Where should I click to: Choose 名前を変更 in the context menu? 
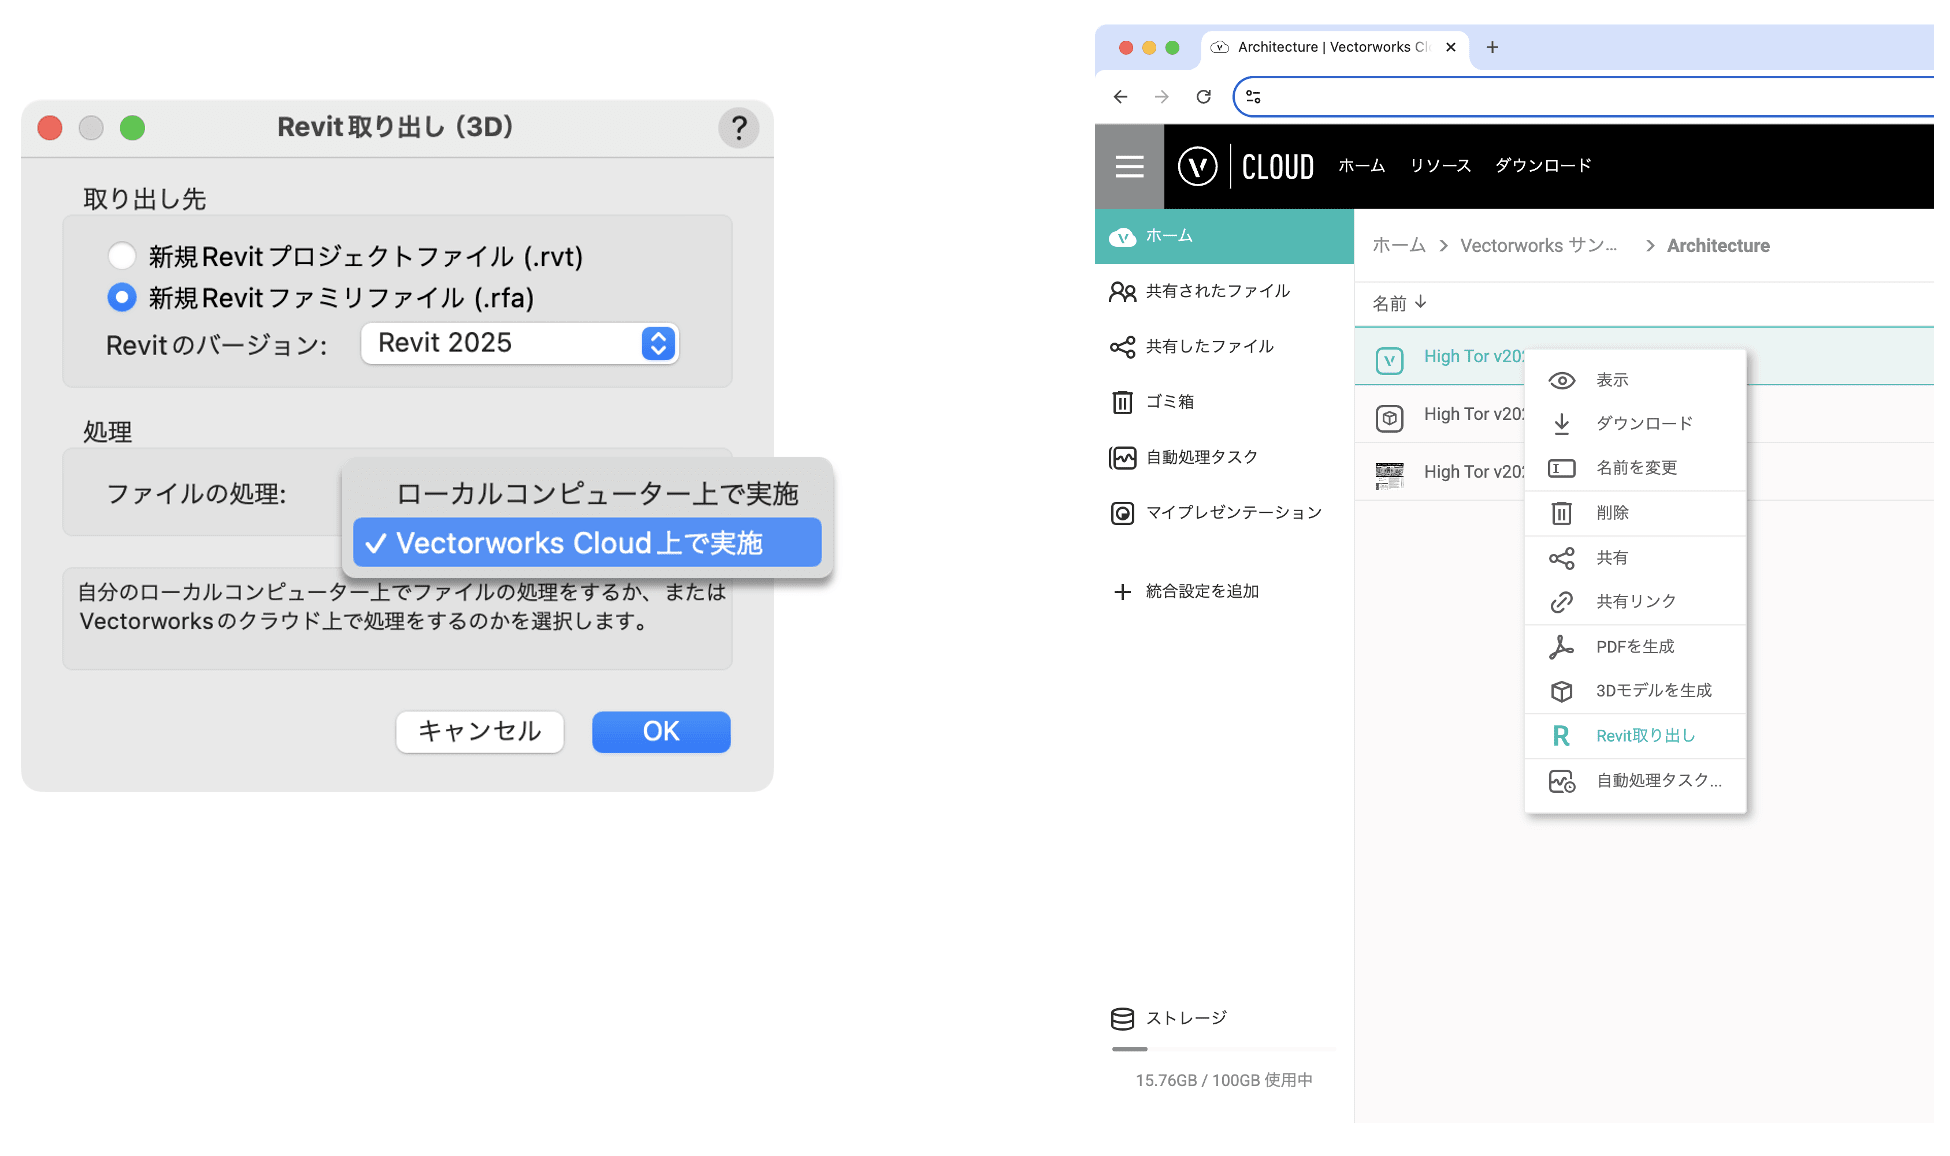click(x=1635, y=468)
